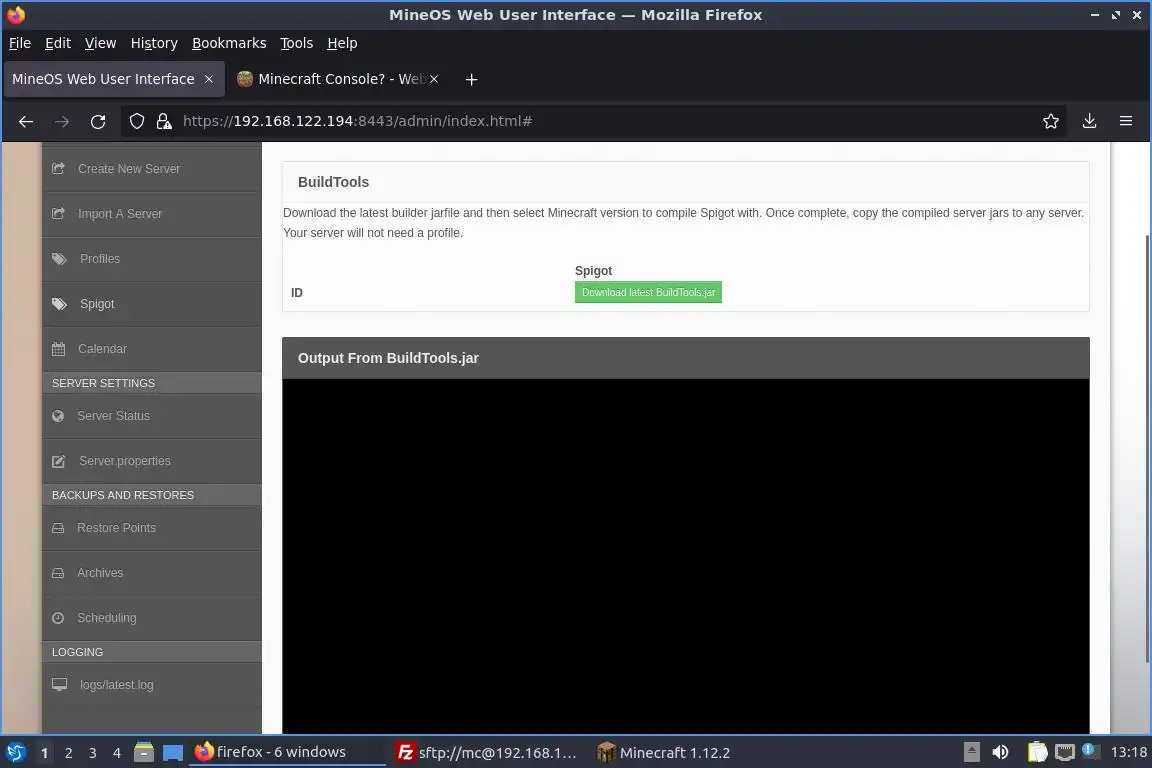The width and height of the screenshot is (1152, 768).
Task: Open Scheduling page
Action: coord(151,618)
